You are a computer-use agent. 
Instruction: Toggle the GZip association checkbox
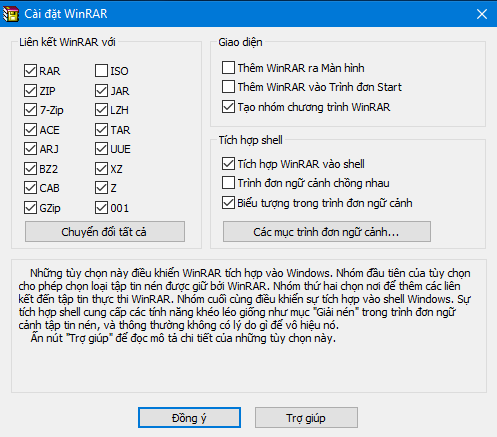[30, 208]
